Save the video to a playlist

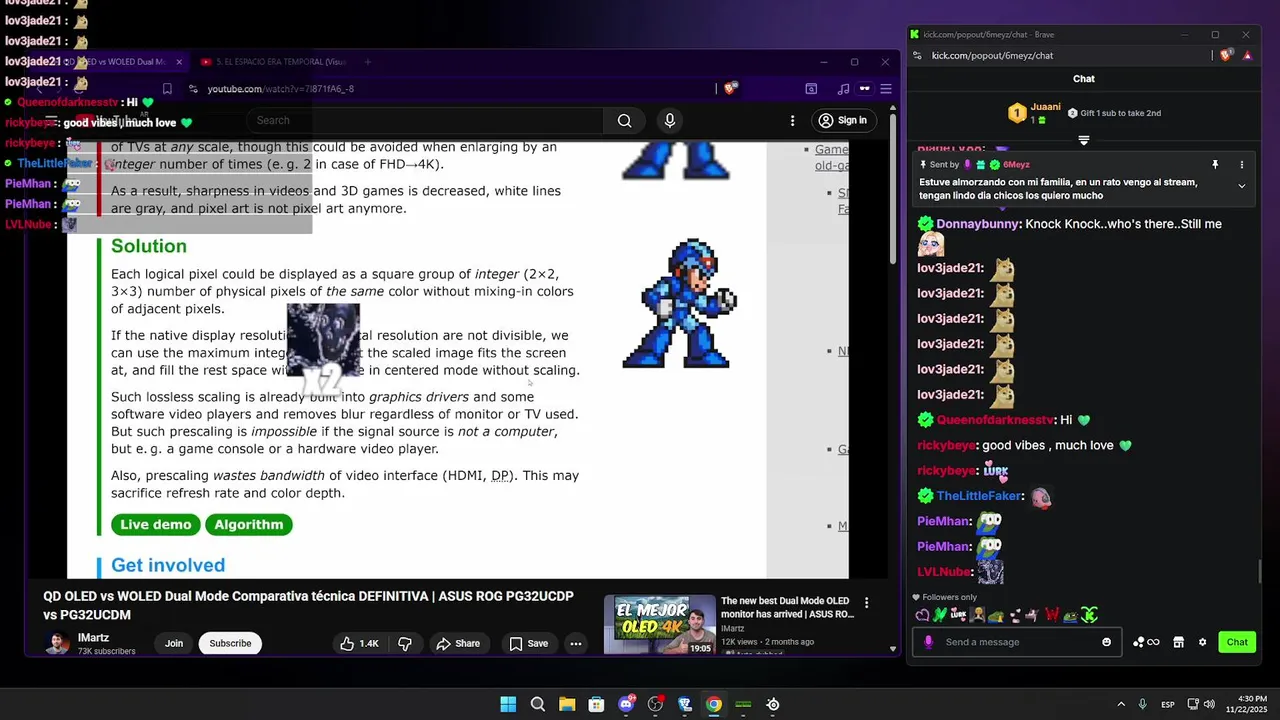pyautogui.click(x=528, y=643)
